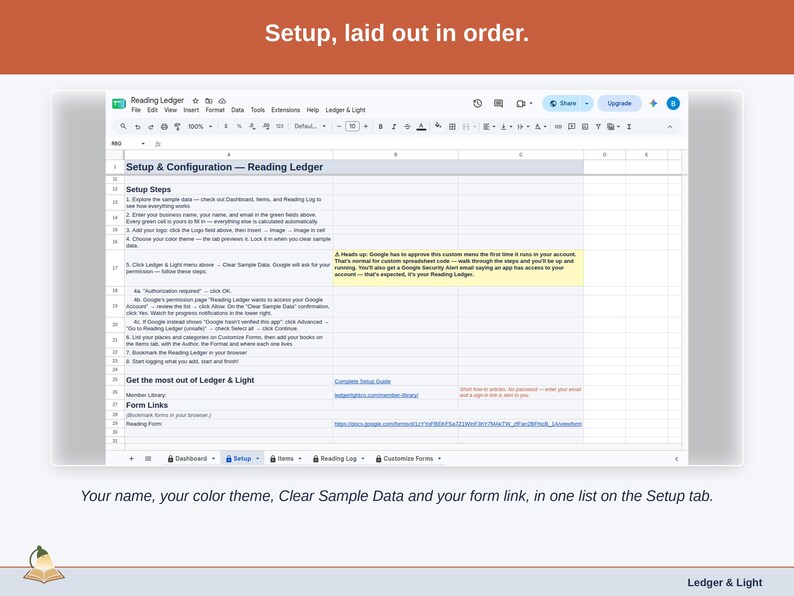Open the borders tool
794x596 pixels.
pyautogui.click(x=452, y=127)
